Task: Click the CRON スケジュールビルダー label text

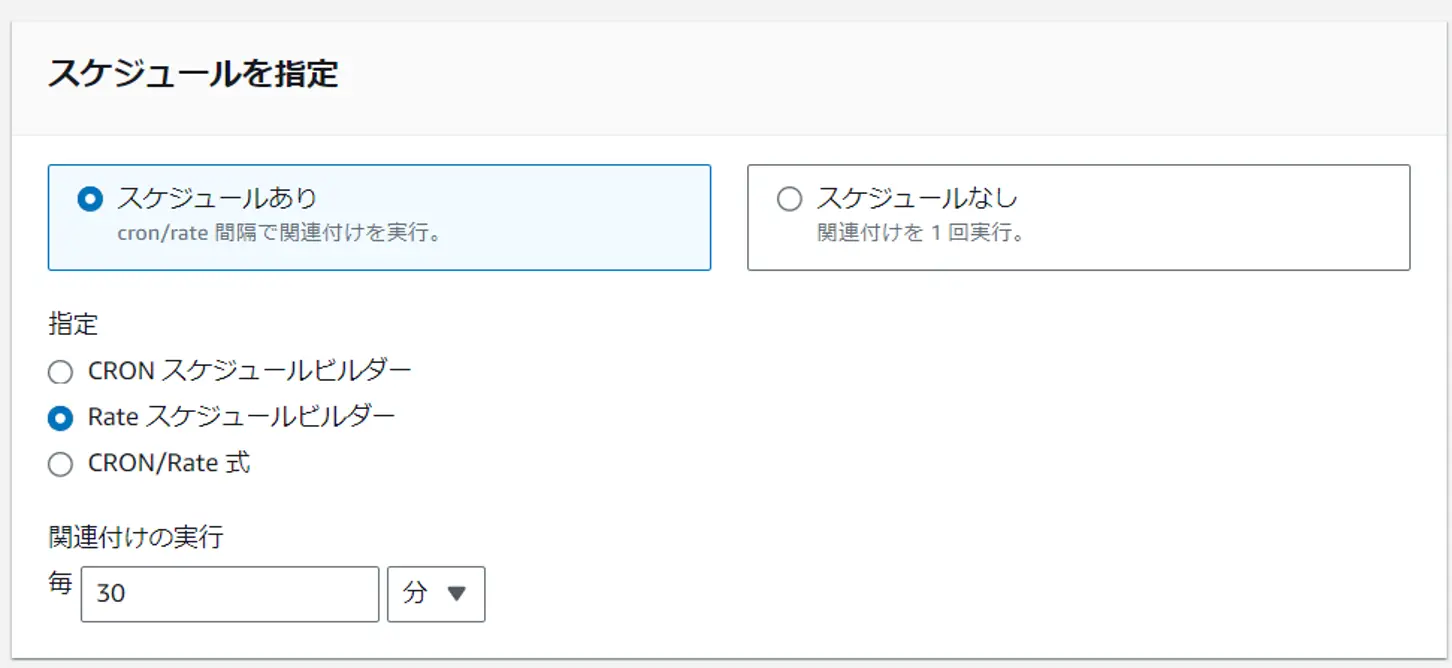Action: pos(250,371)
